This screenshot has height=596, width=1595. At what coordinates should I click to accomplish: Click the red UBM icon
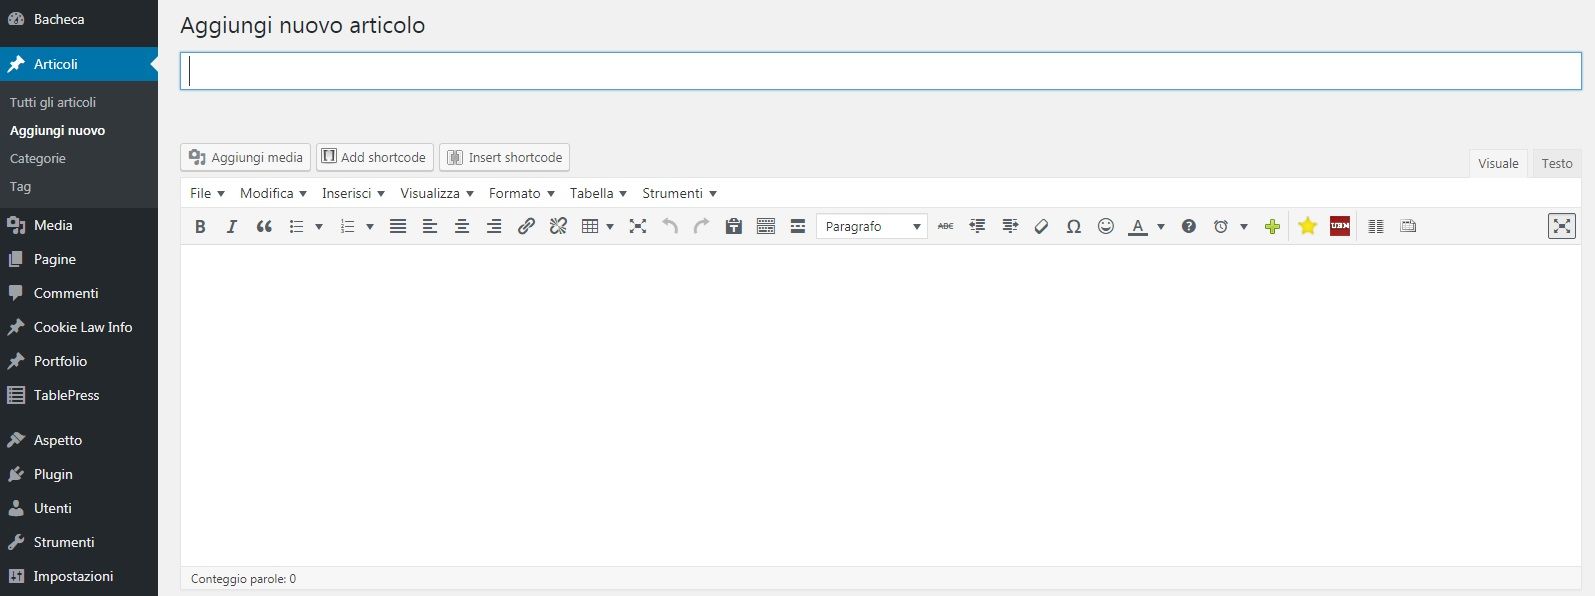(1340, 226)
